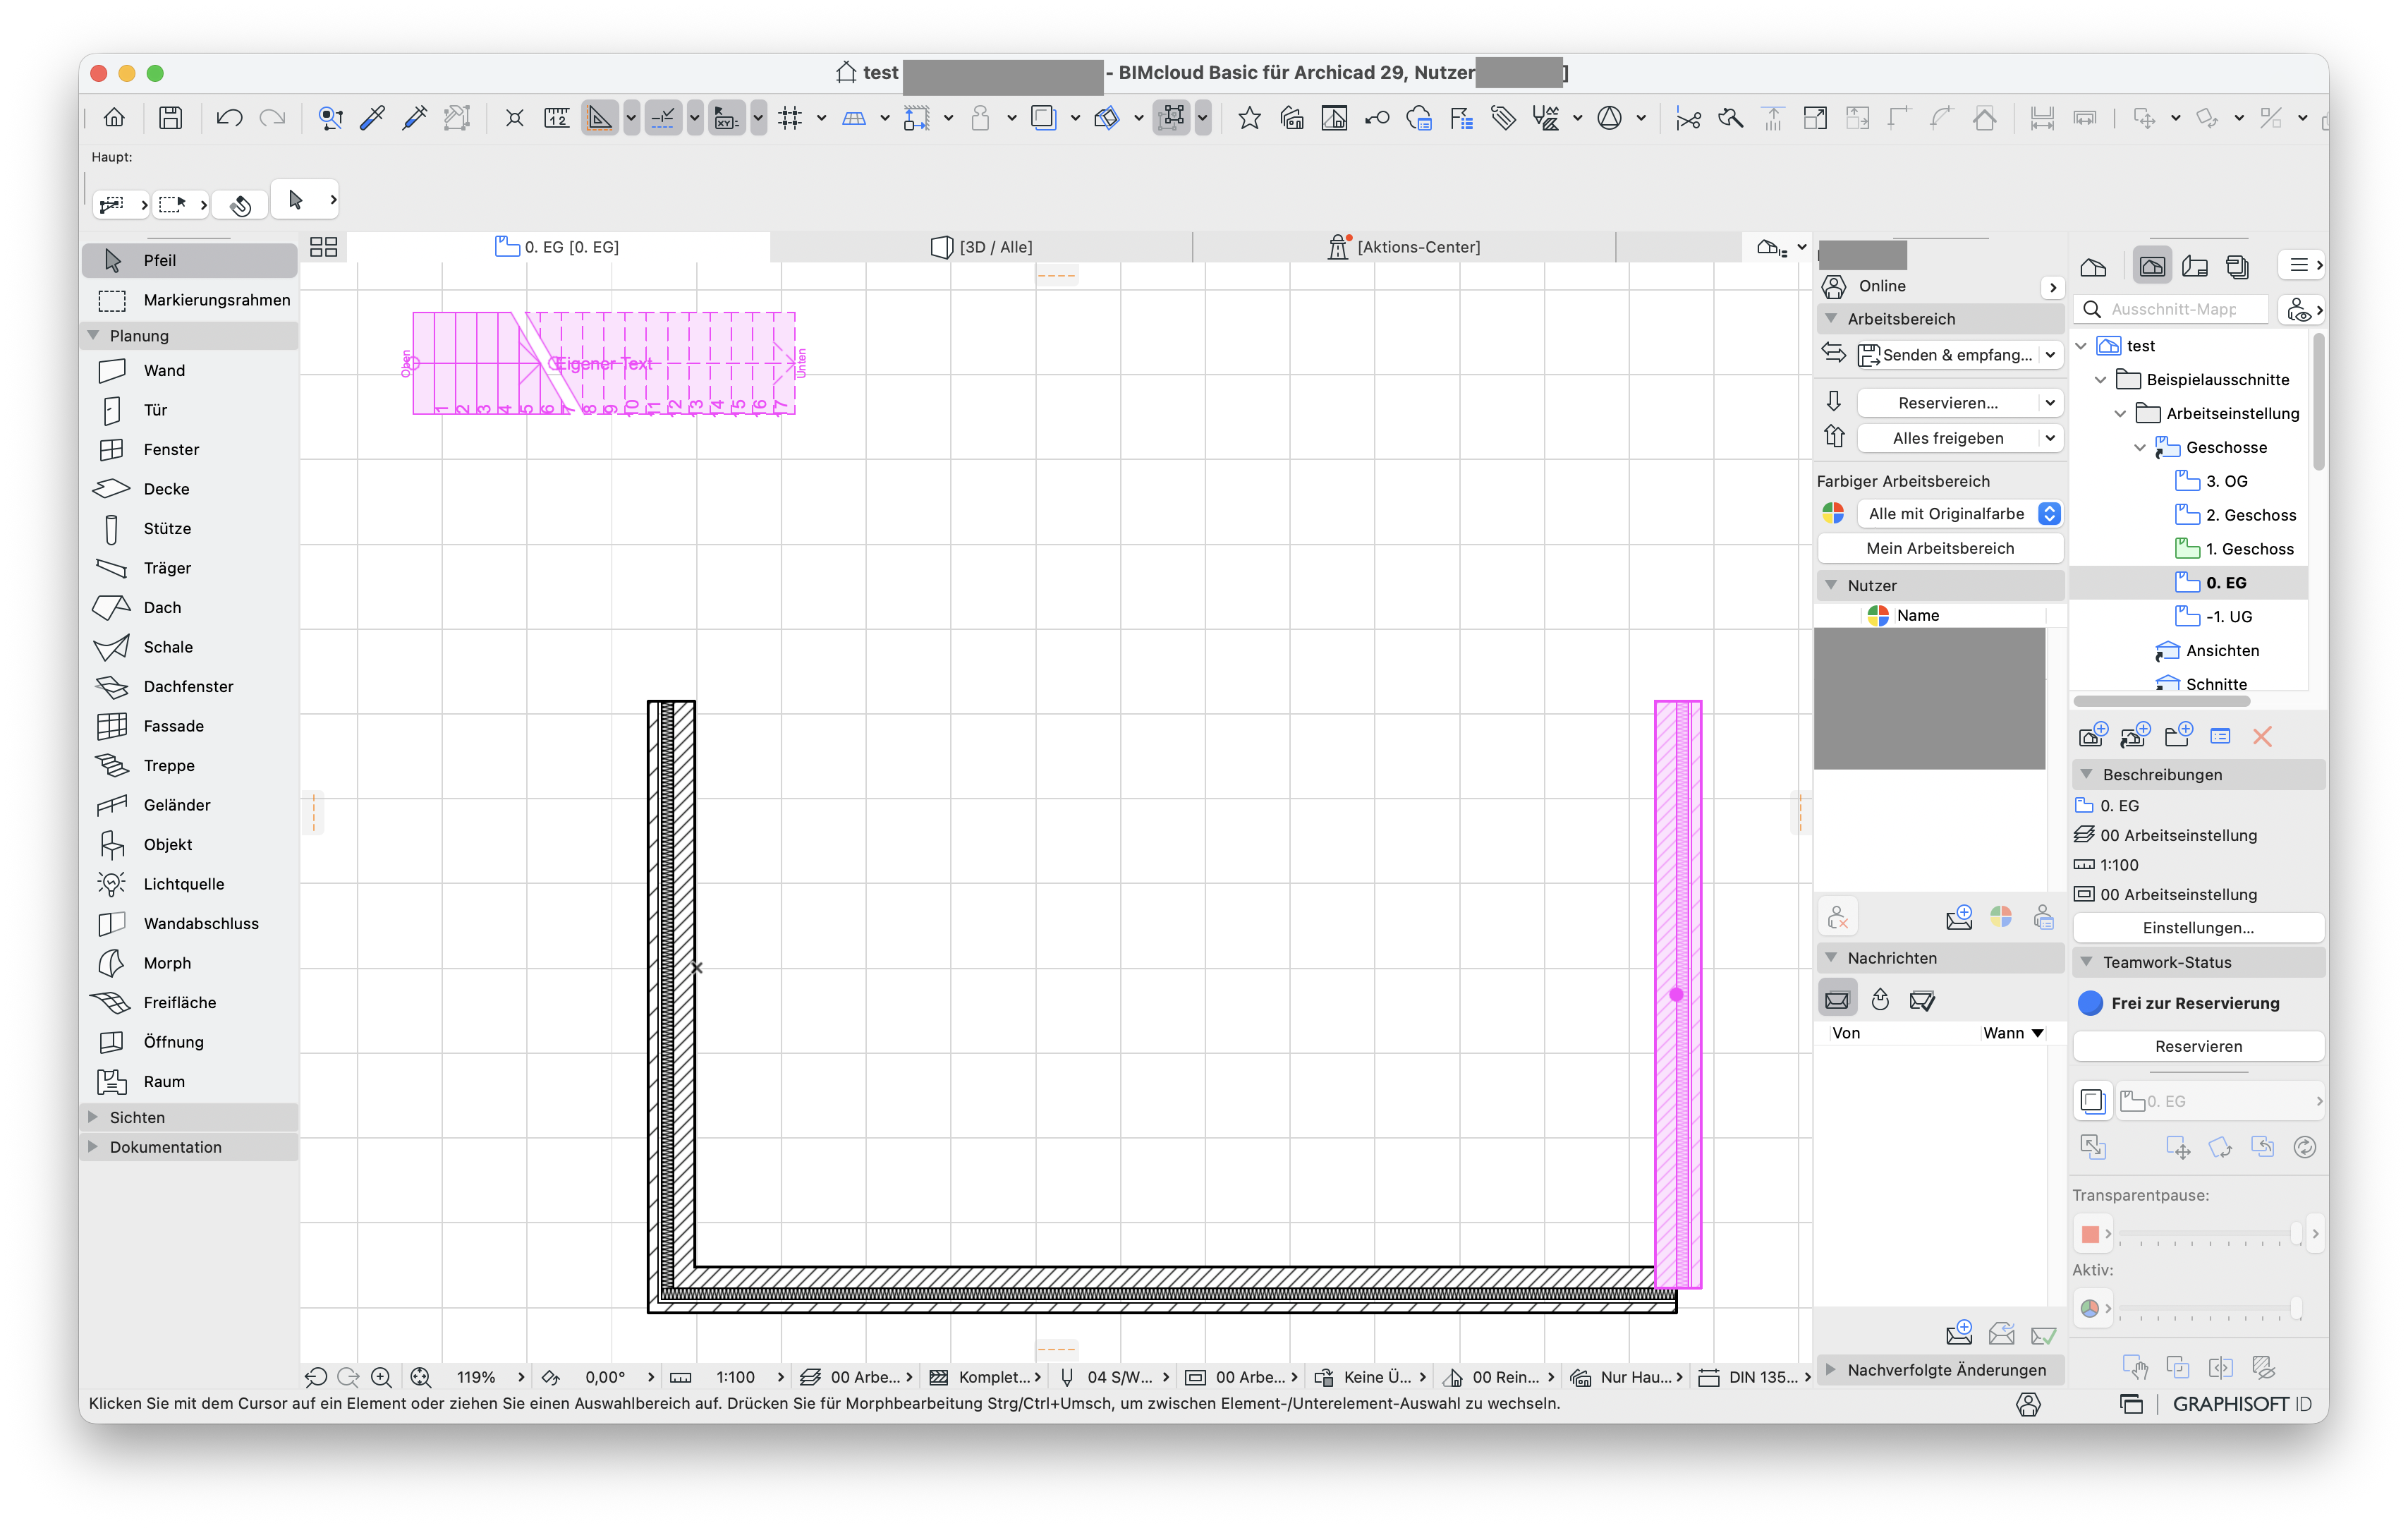Screen dimensions: 2408x1528
Task: Select the Fassade tool
Action: pos(190,726)
